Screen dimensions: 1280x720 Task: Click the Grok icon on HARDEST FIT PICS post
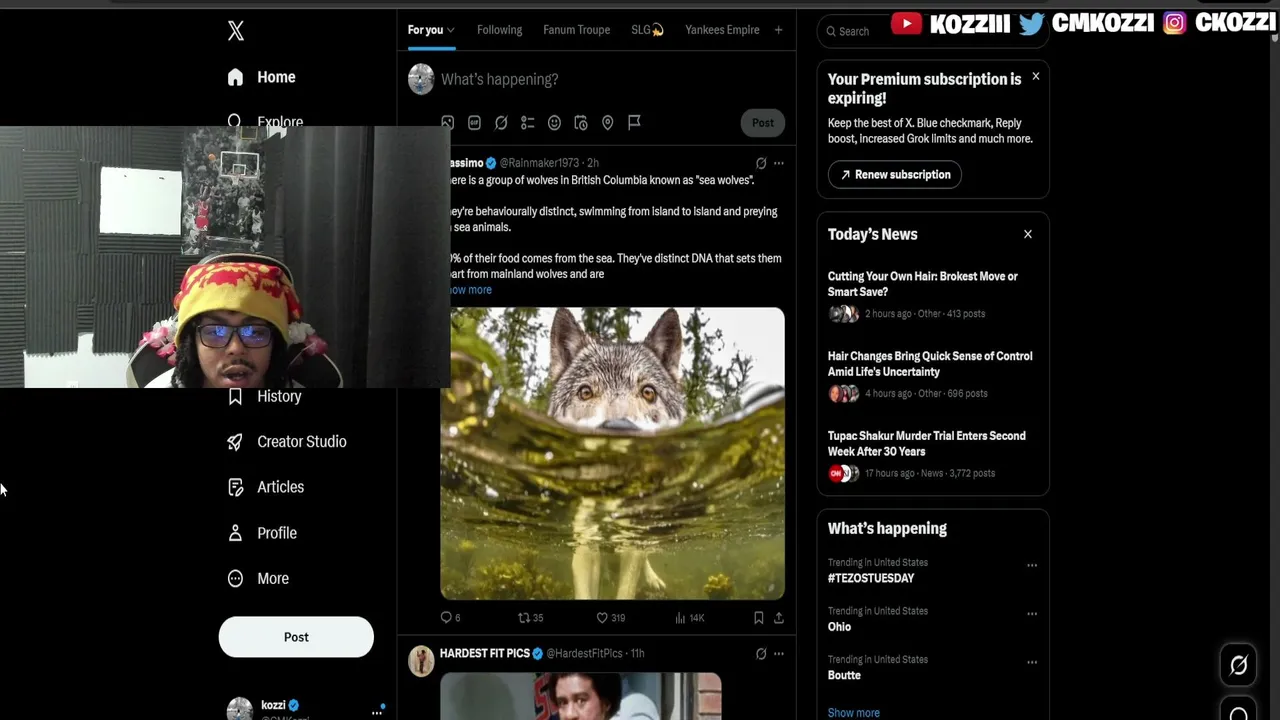click(761, 654)
